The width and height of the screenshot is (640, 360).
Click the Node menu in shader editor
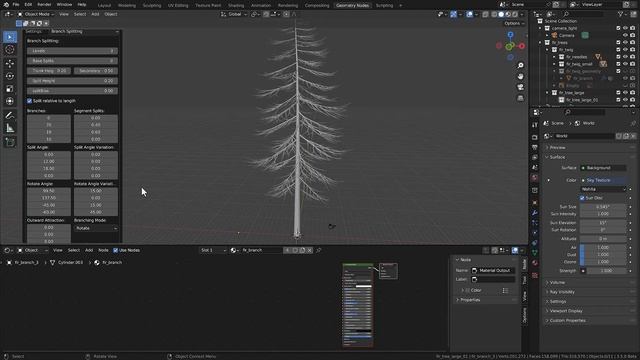coord(103,250)
